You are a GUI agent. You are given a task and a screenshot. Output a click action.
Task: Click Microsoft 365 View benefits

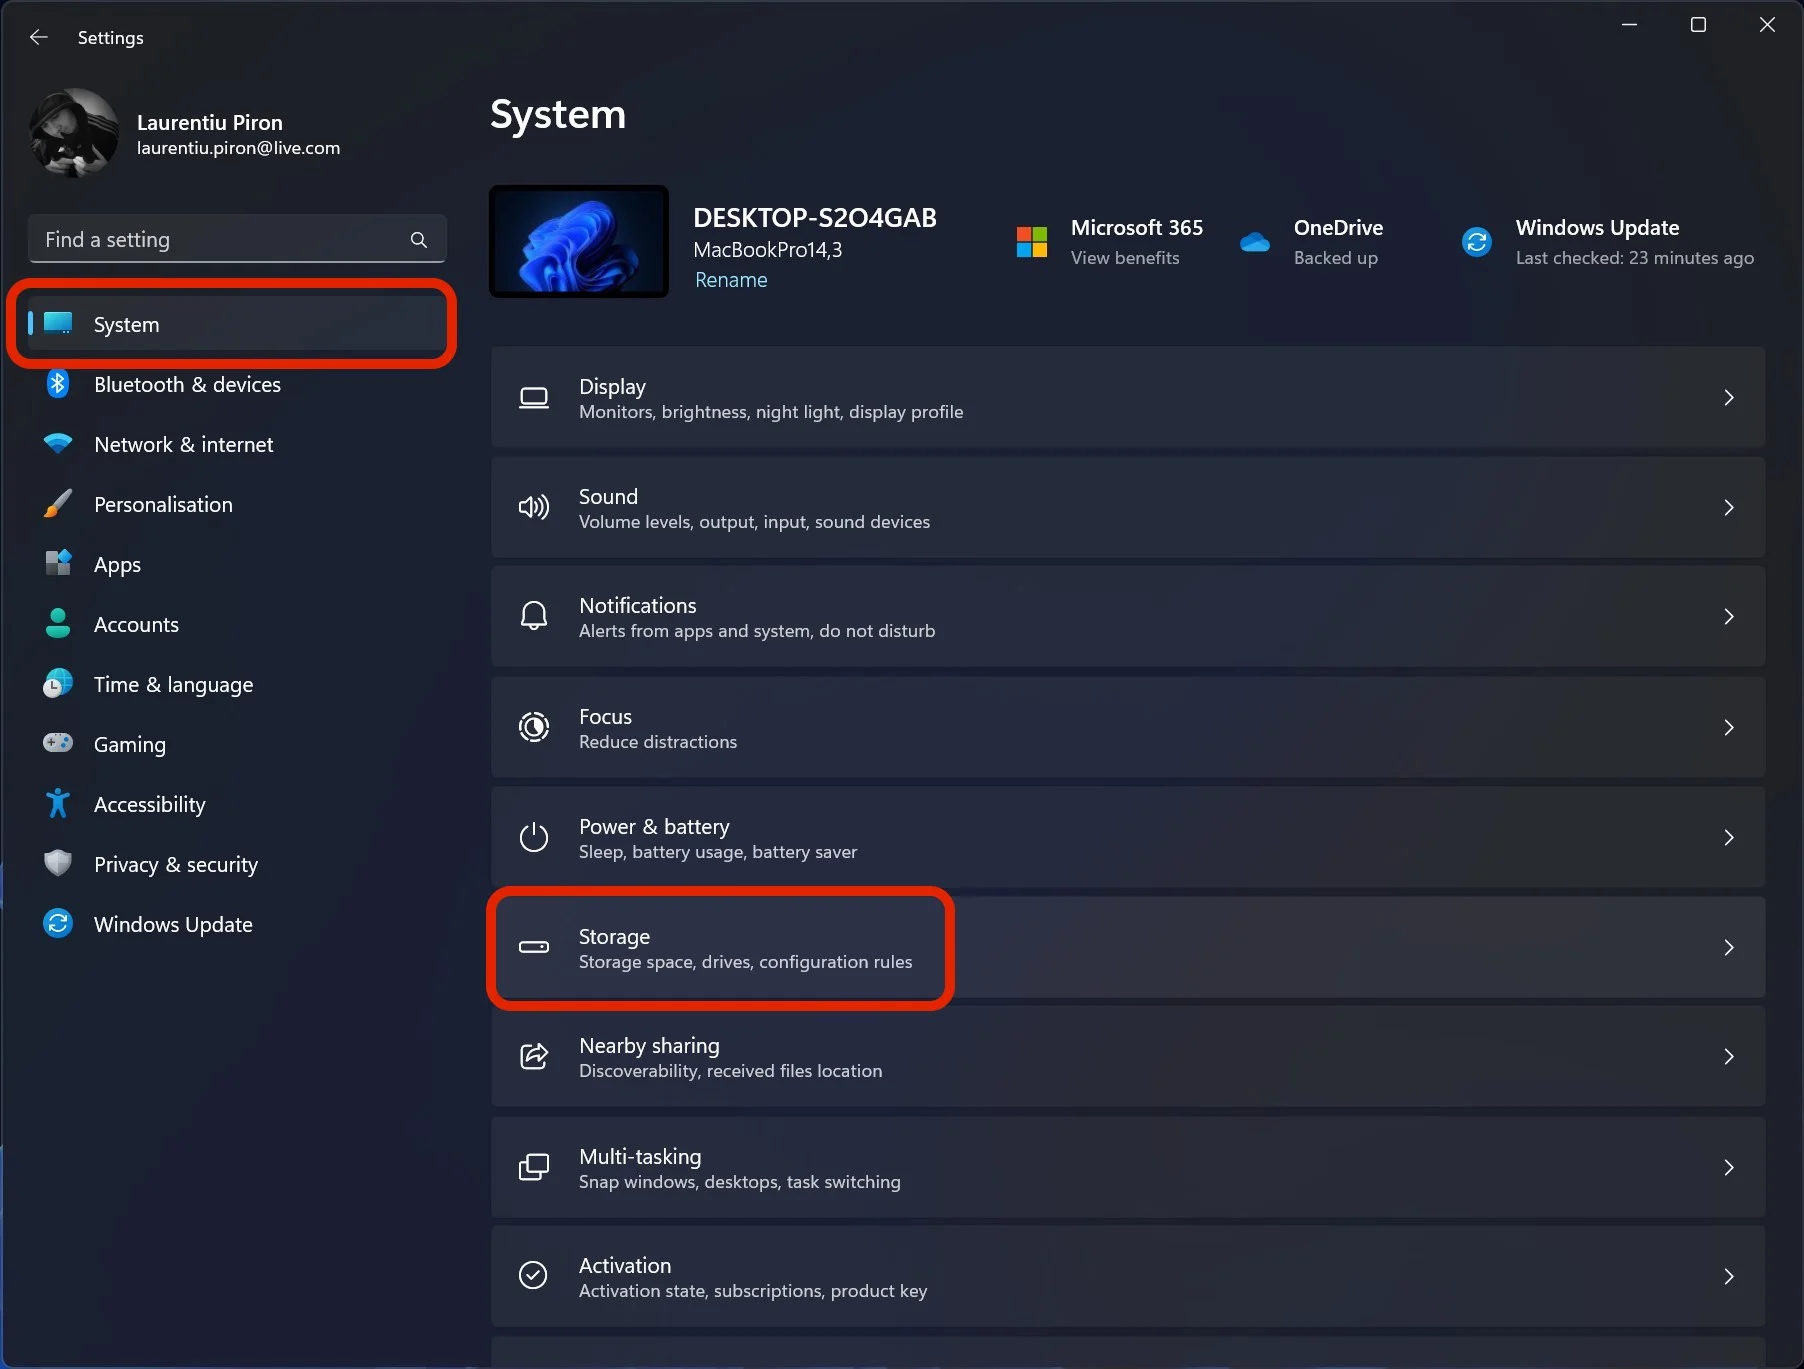point(1125,258)
